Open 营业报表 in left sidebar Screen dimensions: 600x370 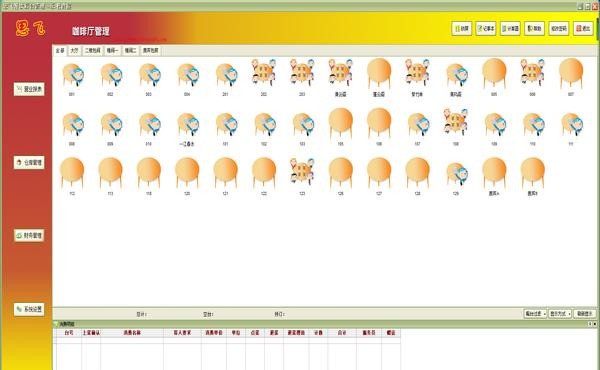(29, 89)
